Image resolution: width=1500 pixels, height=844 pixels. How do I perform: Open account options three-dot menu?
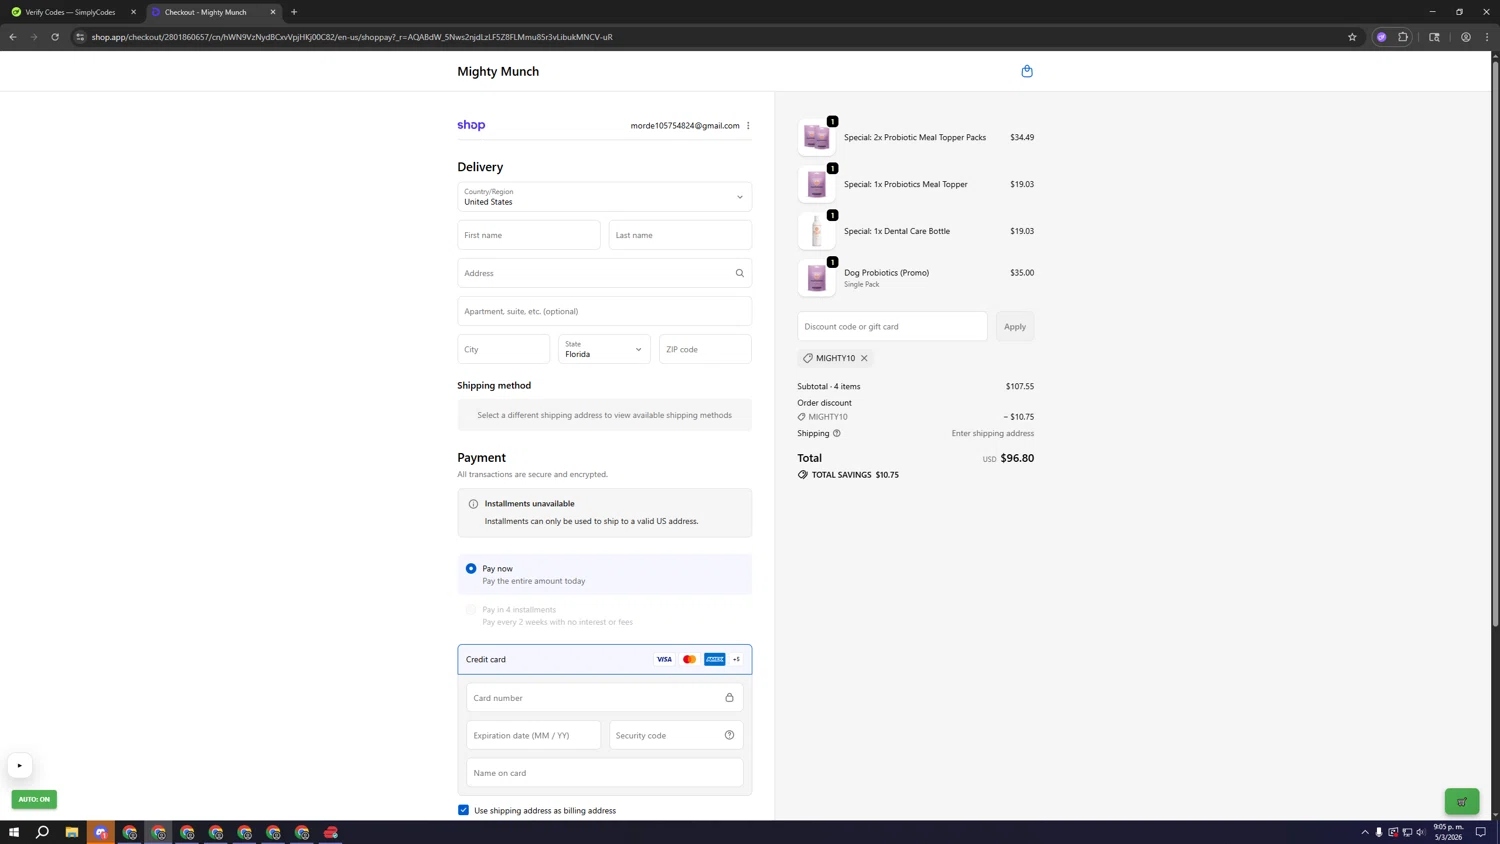point(748,126)
